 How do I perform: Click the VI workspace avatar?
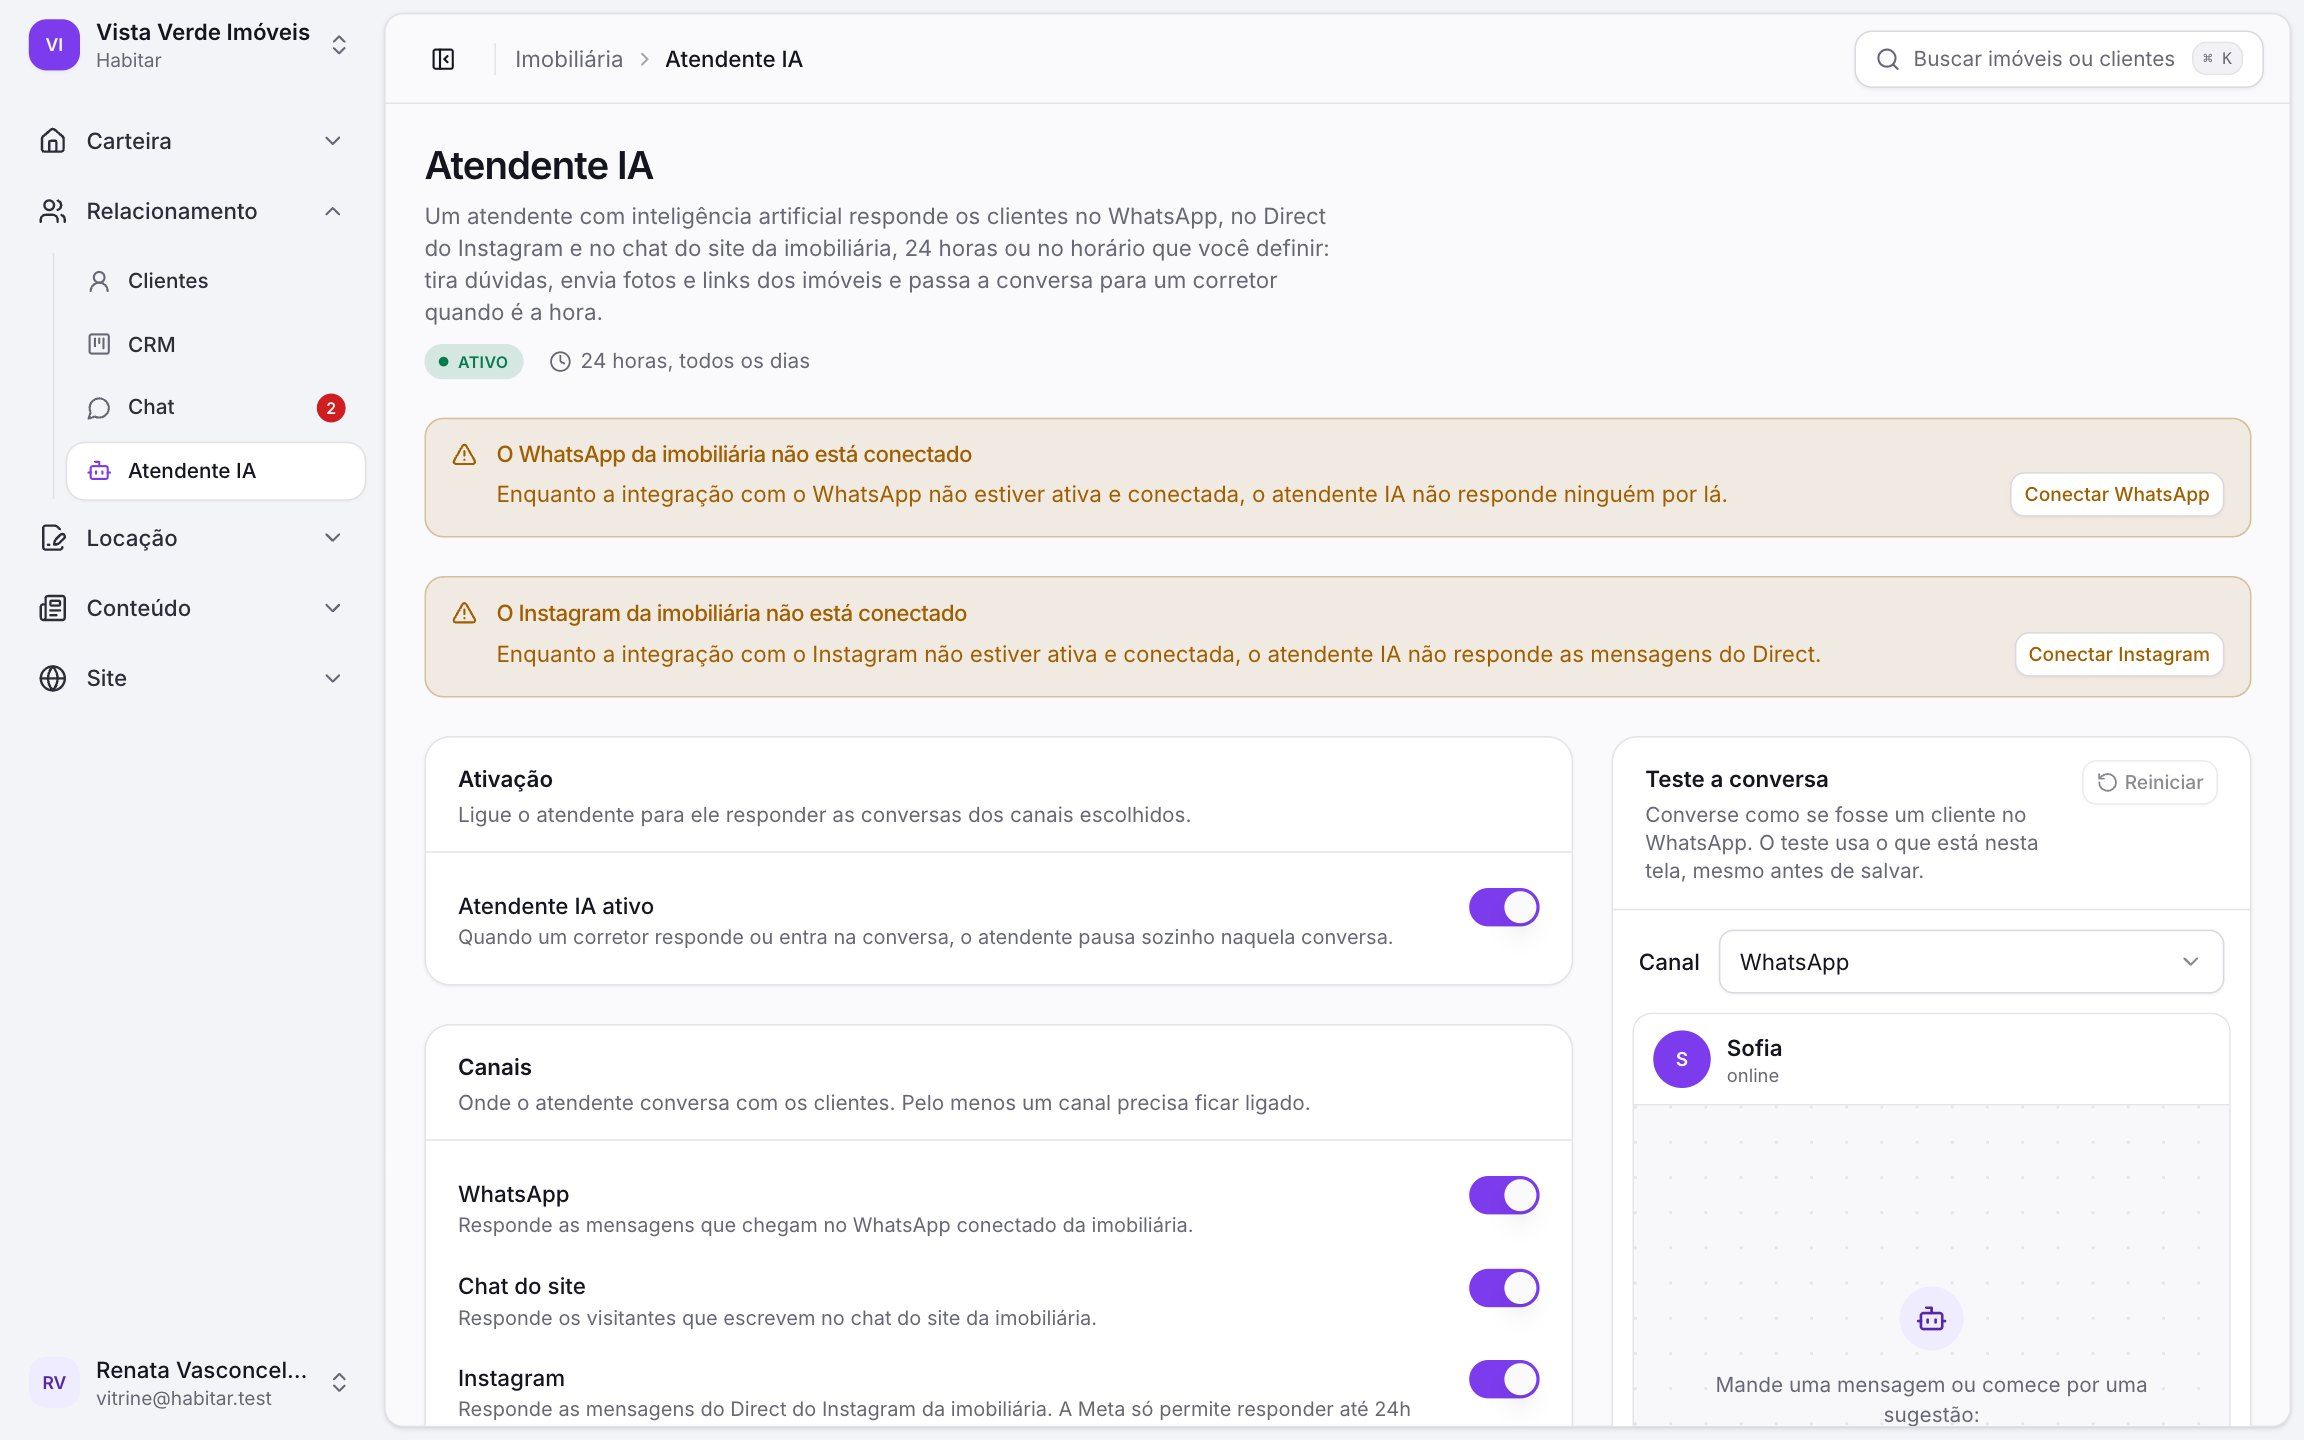(x=54, y=45)
